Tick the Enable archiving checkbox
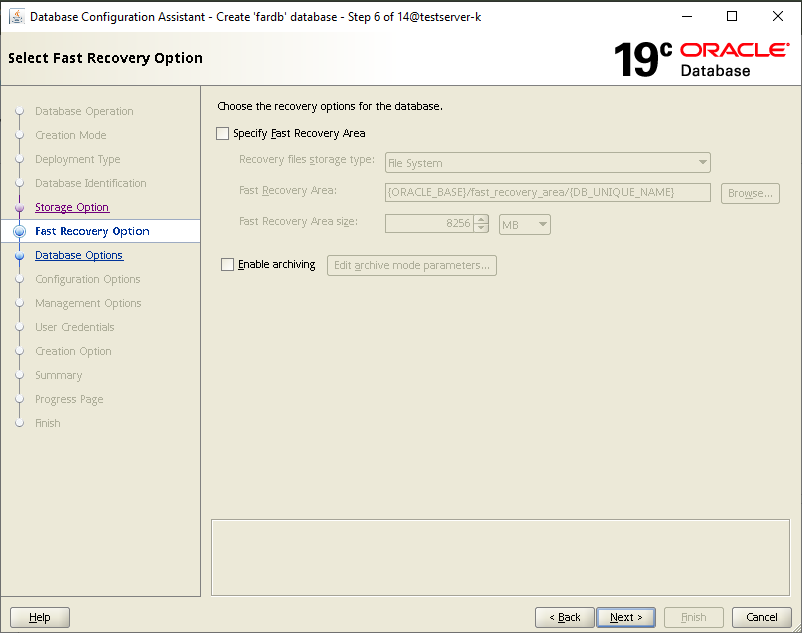The height and width of the screenshot is (633, 802). click(x=227, y=264)
